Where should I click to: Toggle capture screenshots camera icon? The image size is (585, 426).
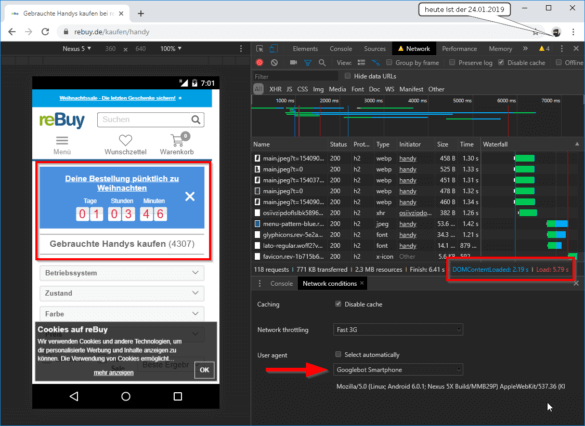293,63
